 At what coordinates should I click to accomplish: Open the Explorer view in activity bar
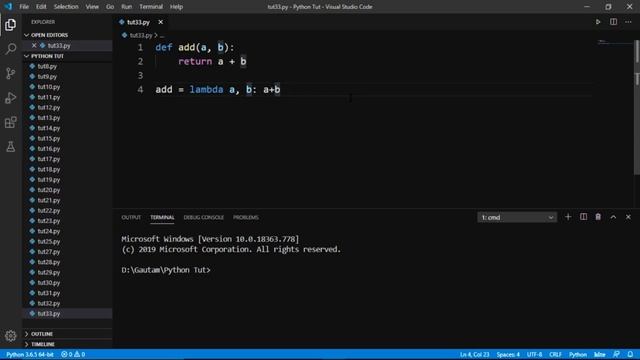coord(11,25)
